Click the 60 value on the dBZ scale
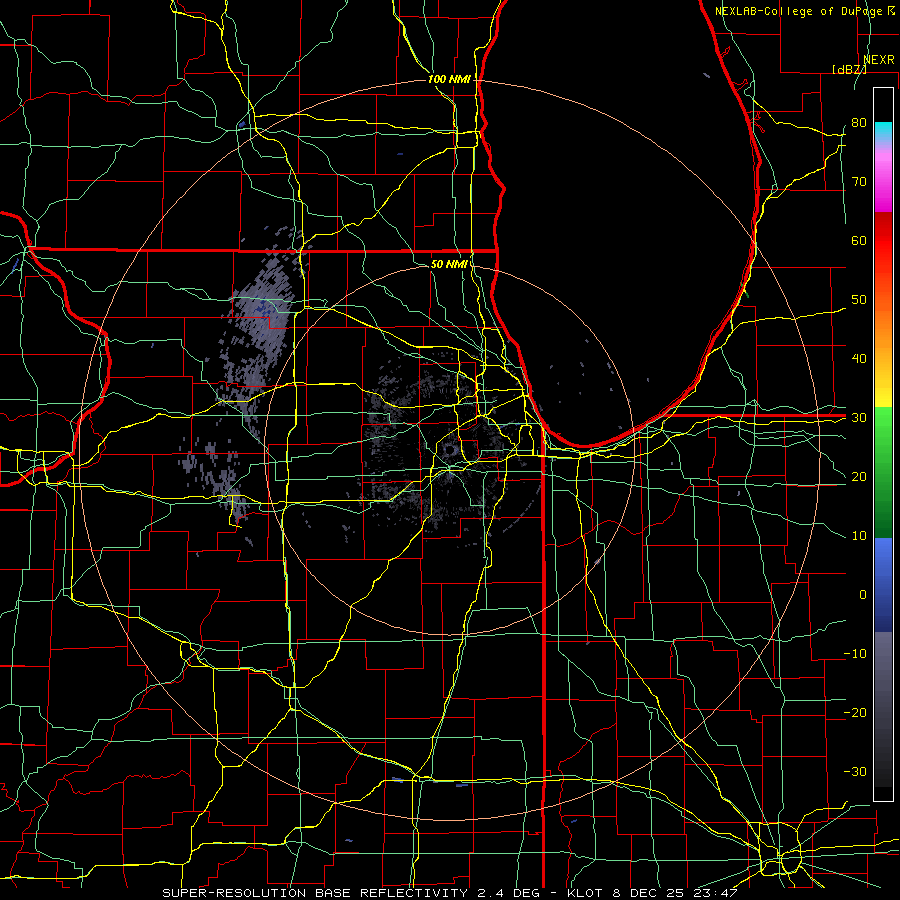The image size is (900, 900). point(859,241)
